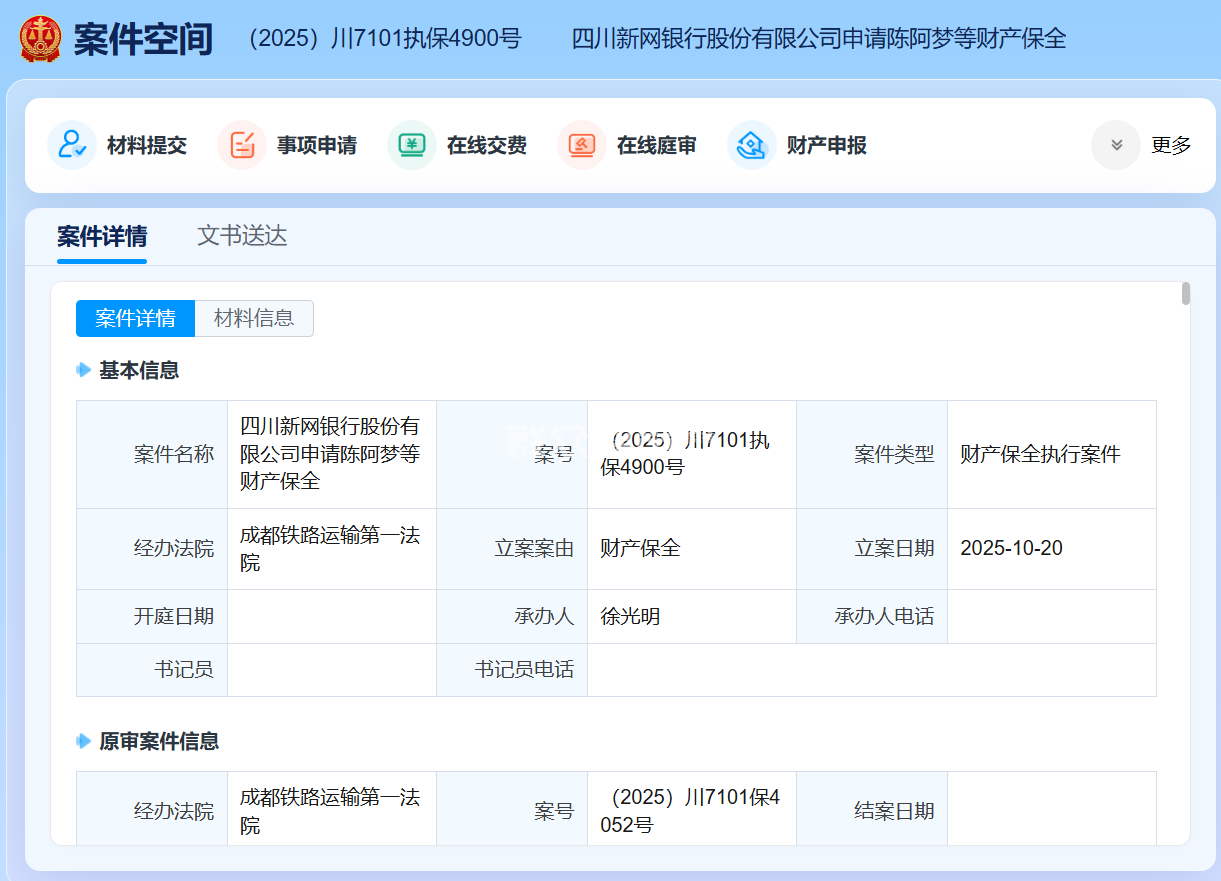Click the 原审案件信息 section arrow marker
This screenshot has width=1221, height=881.
84,741
